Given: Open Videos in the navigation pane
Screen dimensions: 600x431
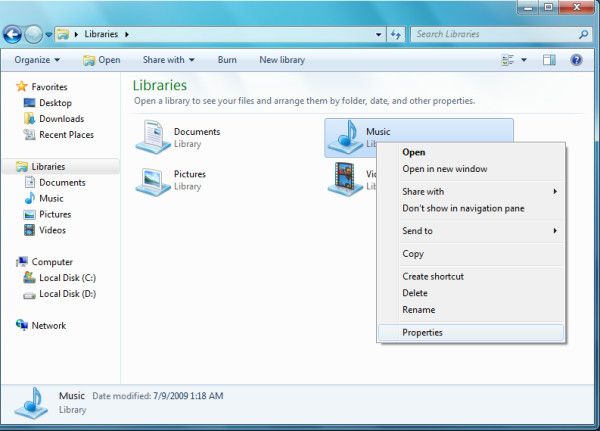Looking at the screenshot, I should (x=52, y=230).
